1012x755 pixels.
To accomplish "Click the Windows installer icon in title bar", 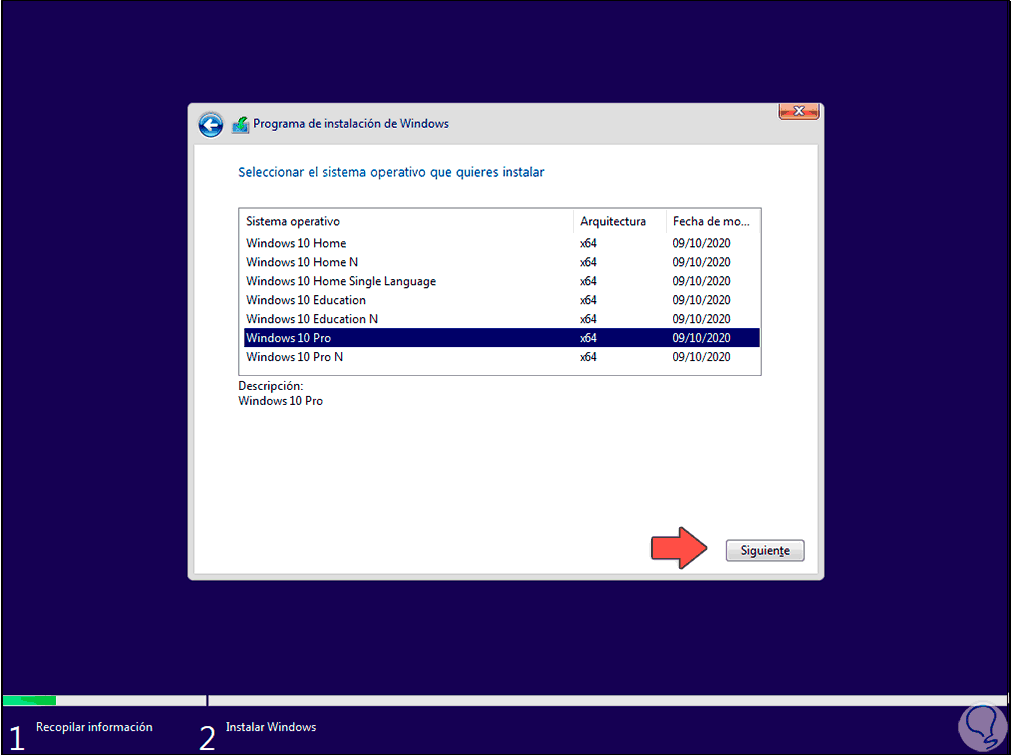I will click(240, 123).
